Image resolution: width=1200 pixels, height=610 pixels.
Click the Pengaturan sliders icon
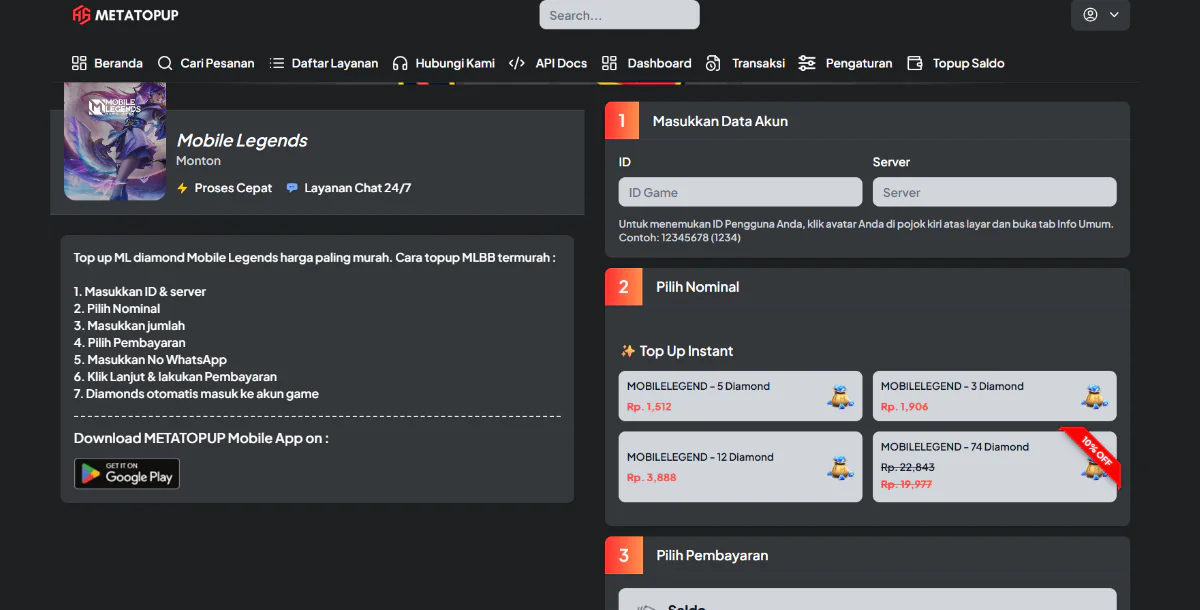tap(807, 63)
